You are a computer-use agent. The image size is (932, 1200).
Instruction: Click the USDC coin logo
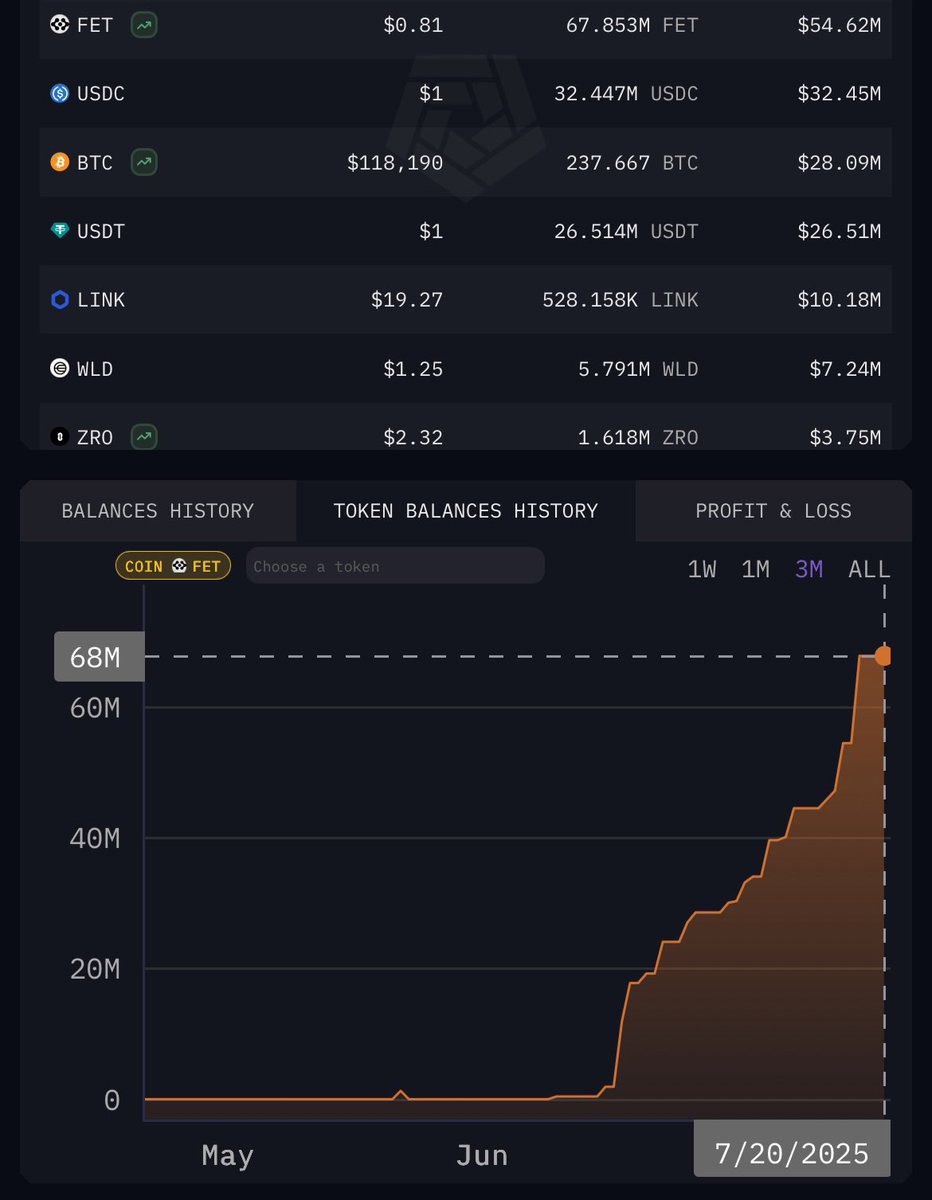[60, 93]
